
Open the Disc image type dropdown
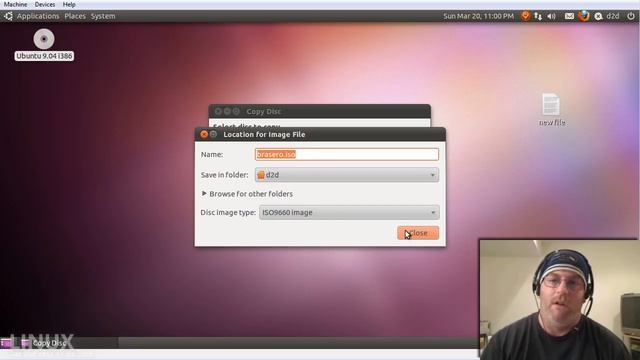(349, 212)
